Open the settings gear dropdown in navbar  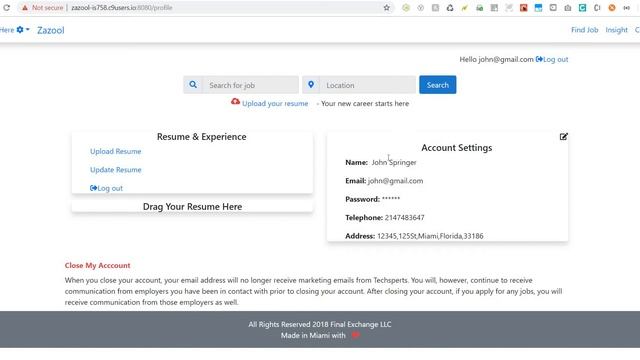click(x=22, y=30)
